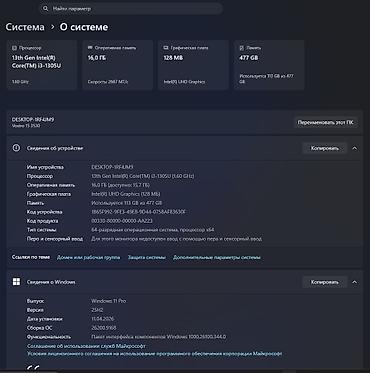Click the 'Vostro 15 3530' model text
The height and width of the screenshot is (373, 370).
point(26,126)
